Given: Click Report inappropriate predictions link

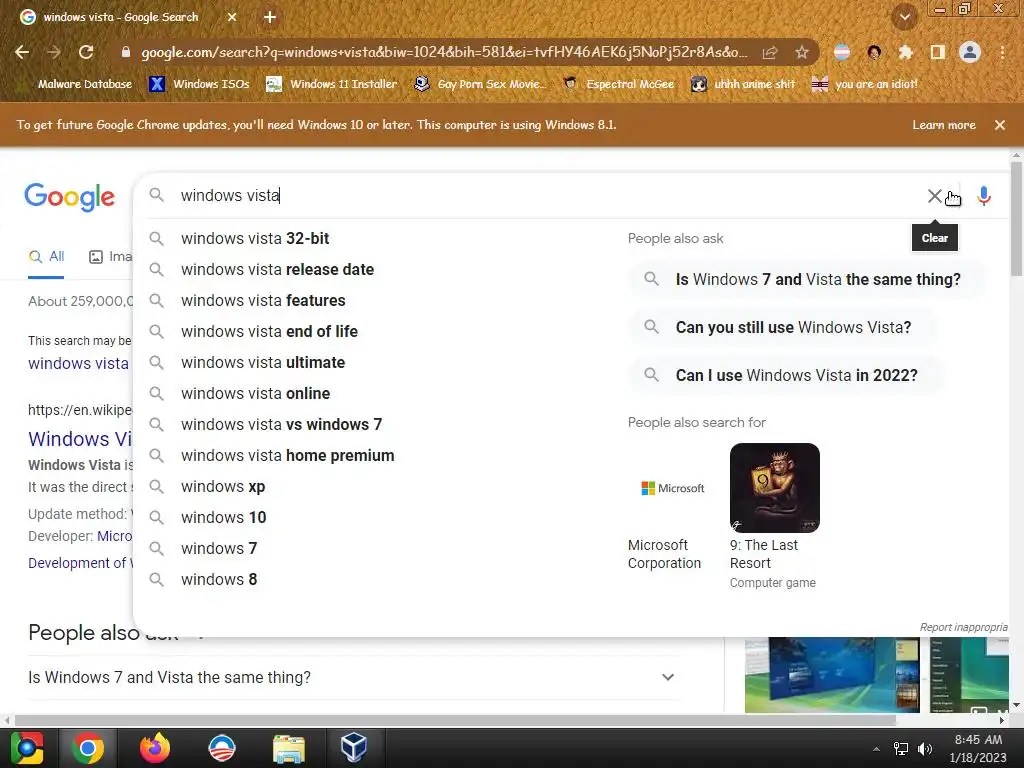Looking at the screenshot, I should tap(963, 627).
